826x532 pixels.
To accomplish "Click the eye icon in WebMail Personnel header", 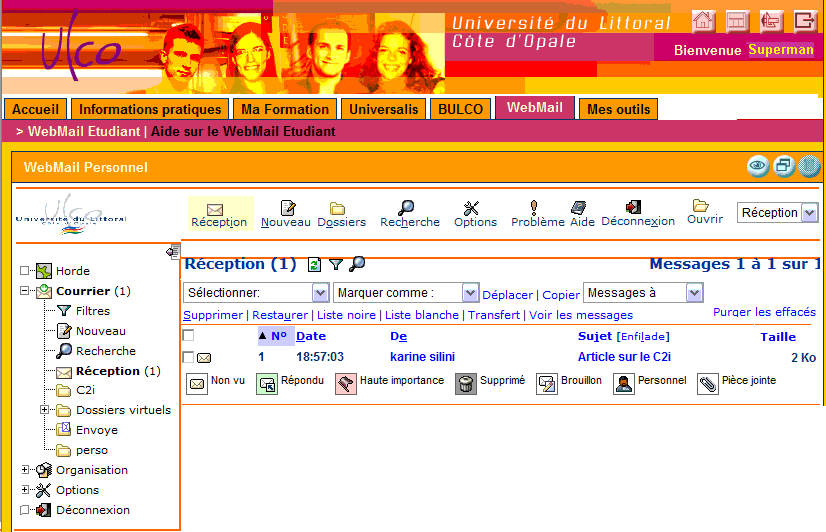I will coord(758,167).
